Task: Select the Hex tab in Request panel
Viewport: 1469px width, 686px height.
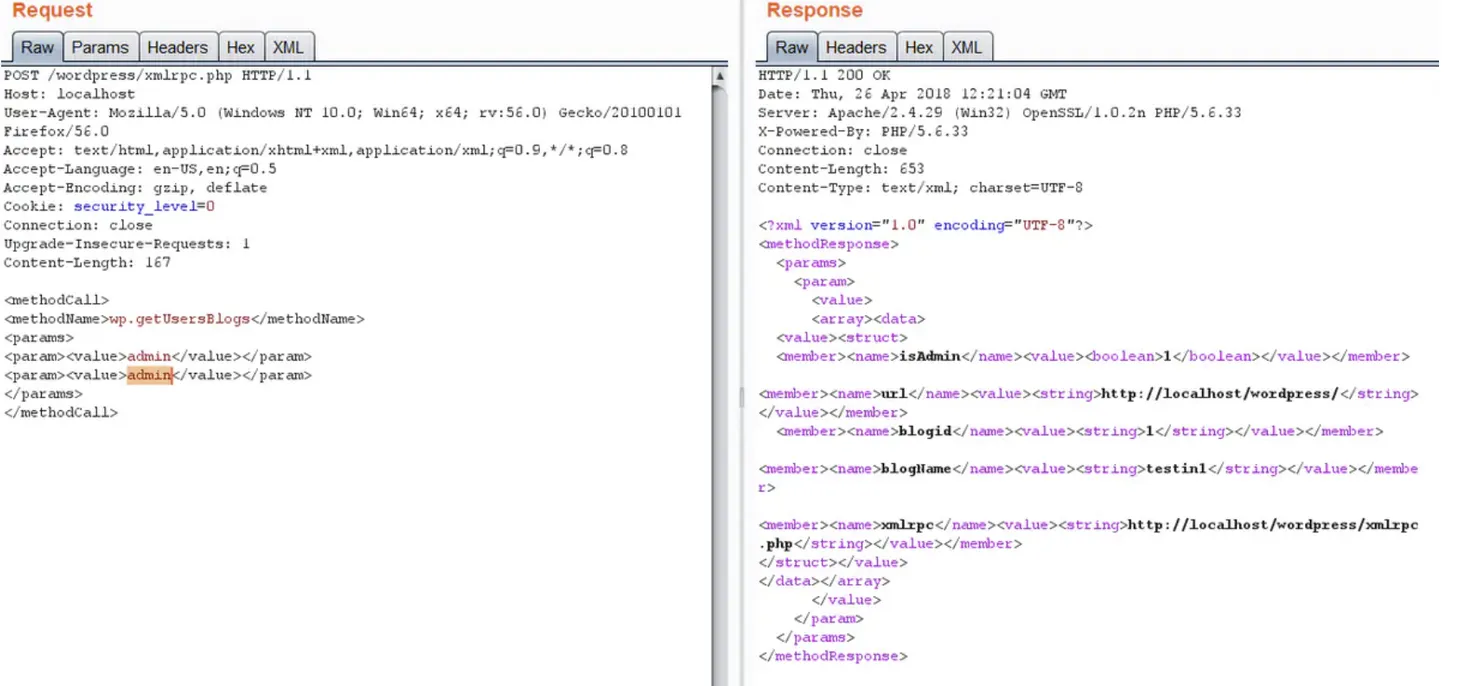Action: point(240,46)
